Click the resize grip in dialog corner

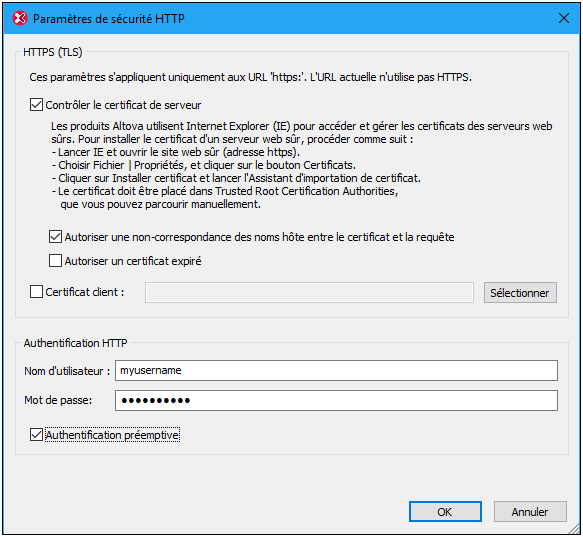pos(574,528)
